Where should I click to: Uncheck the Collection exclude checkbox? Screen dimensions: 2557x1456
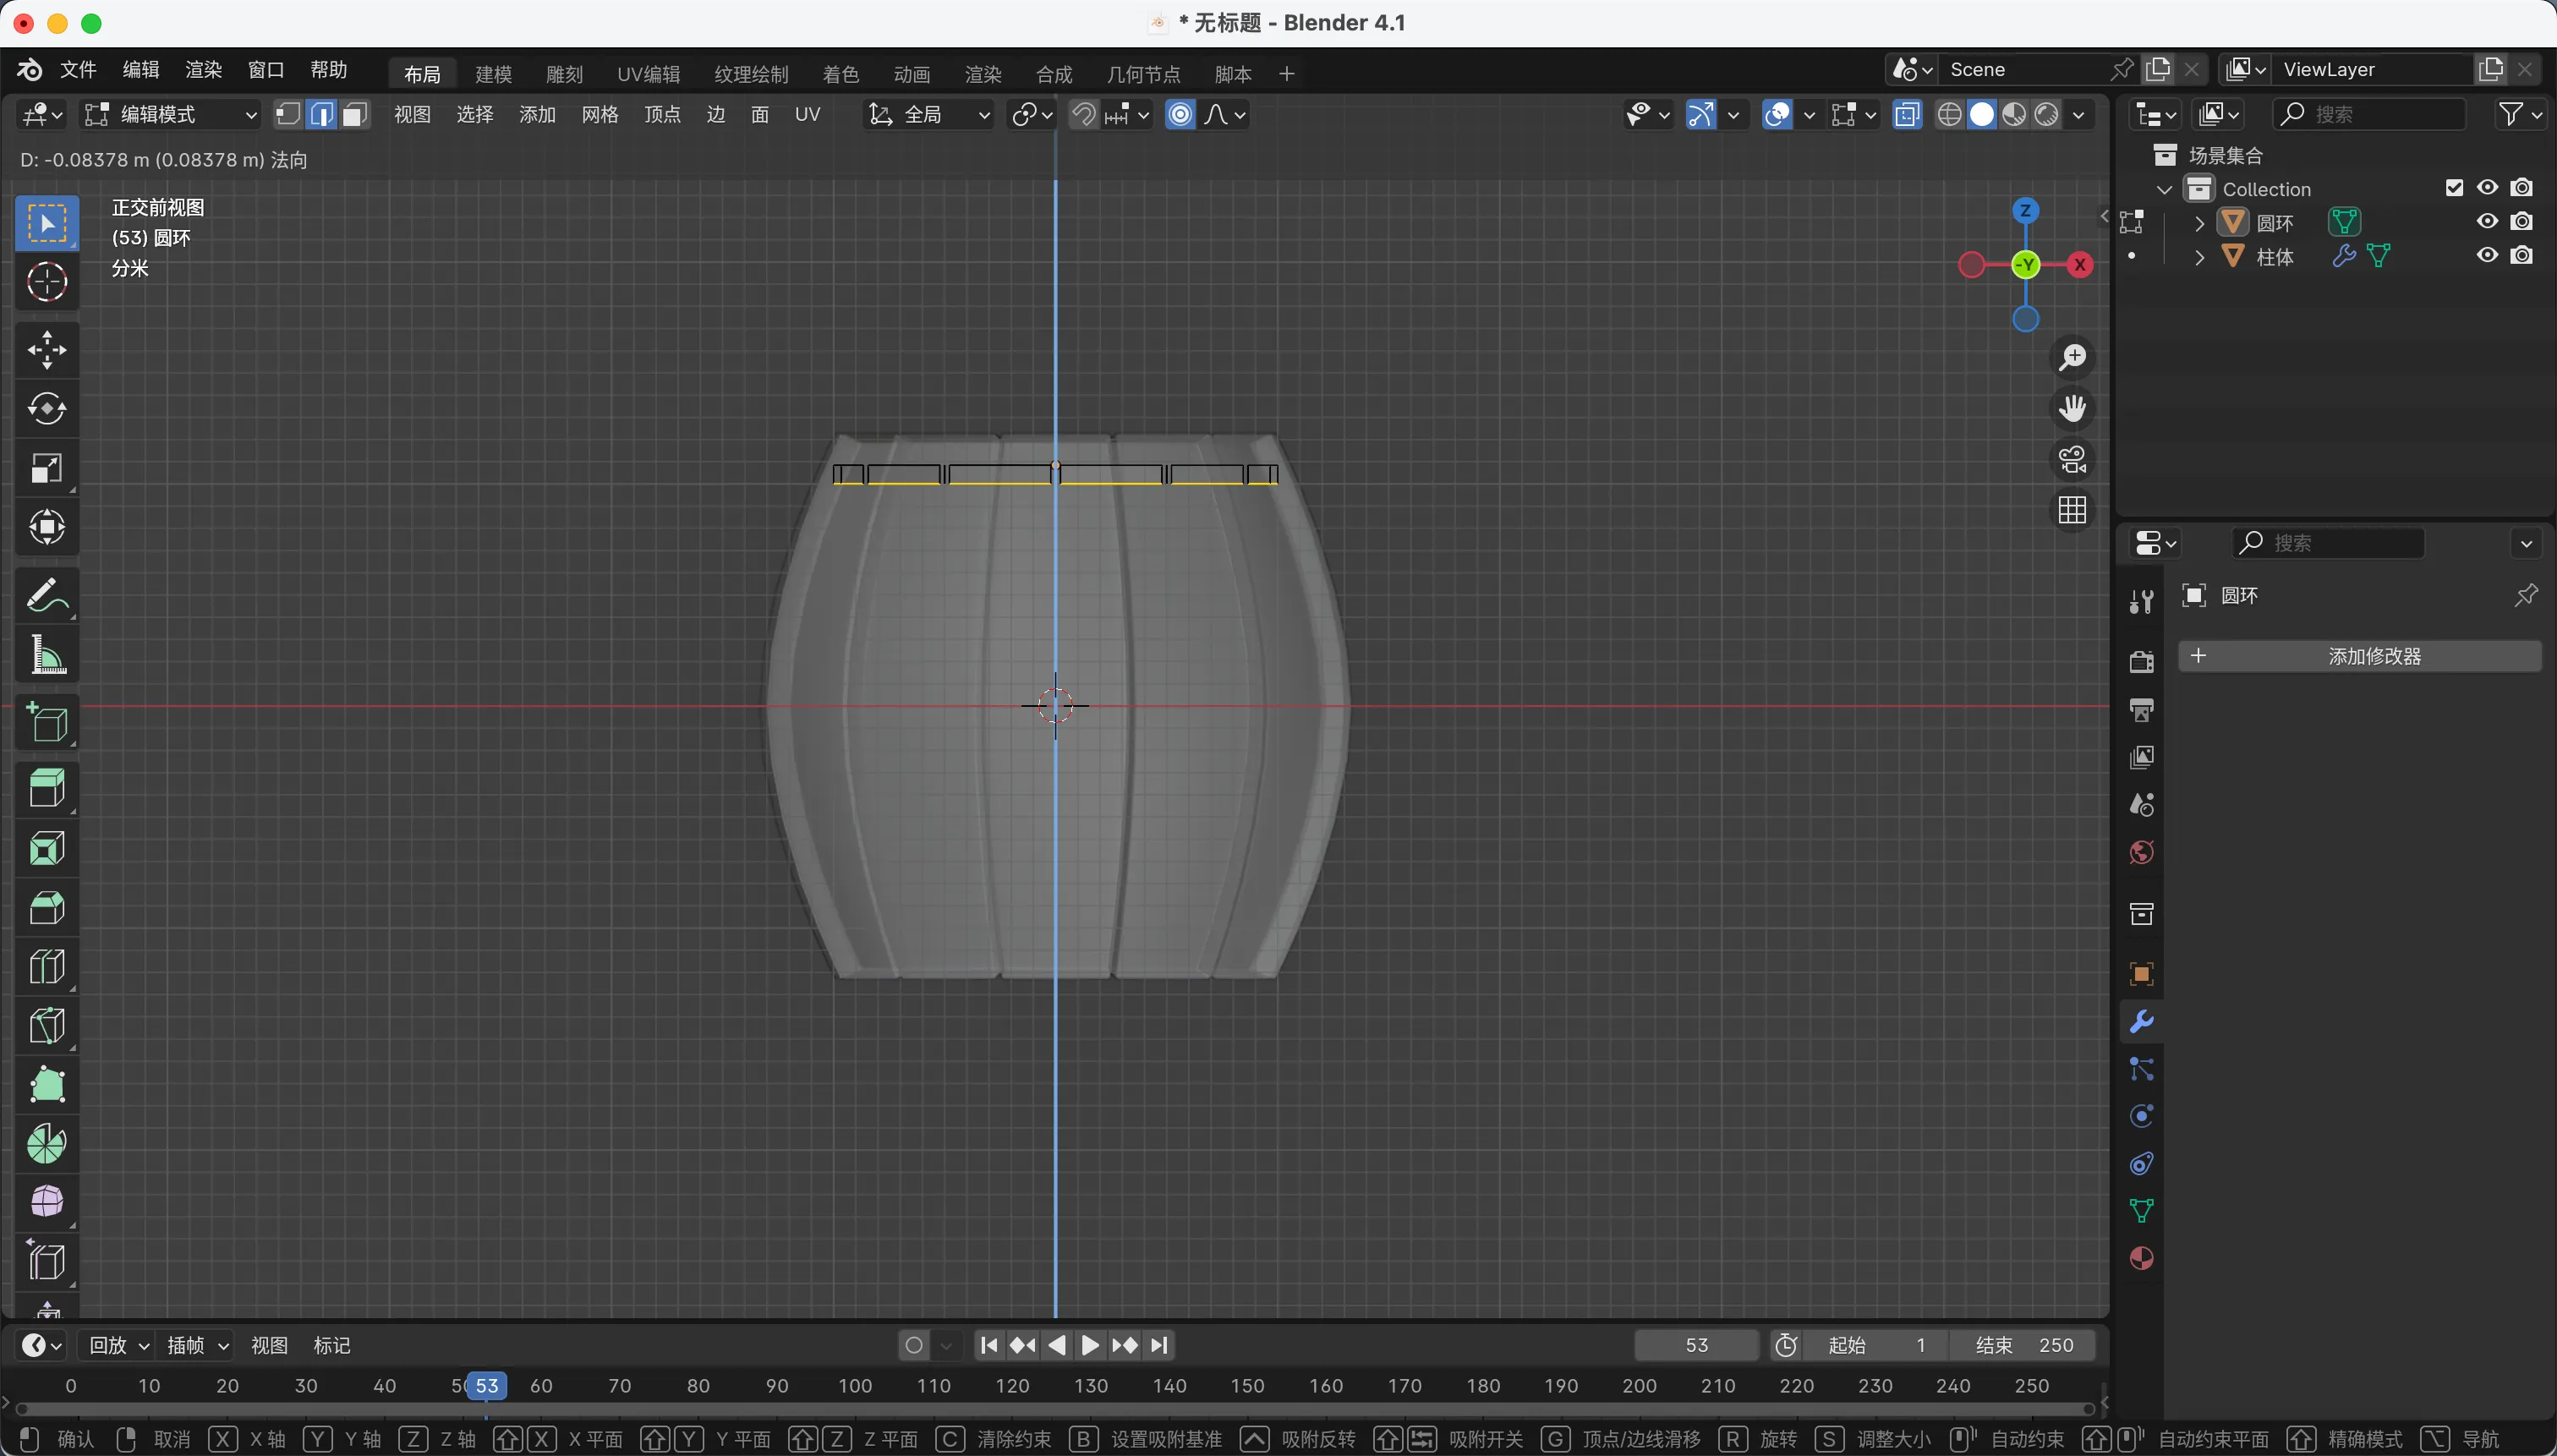[2454, 188]
